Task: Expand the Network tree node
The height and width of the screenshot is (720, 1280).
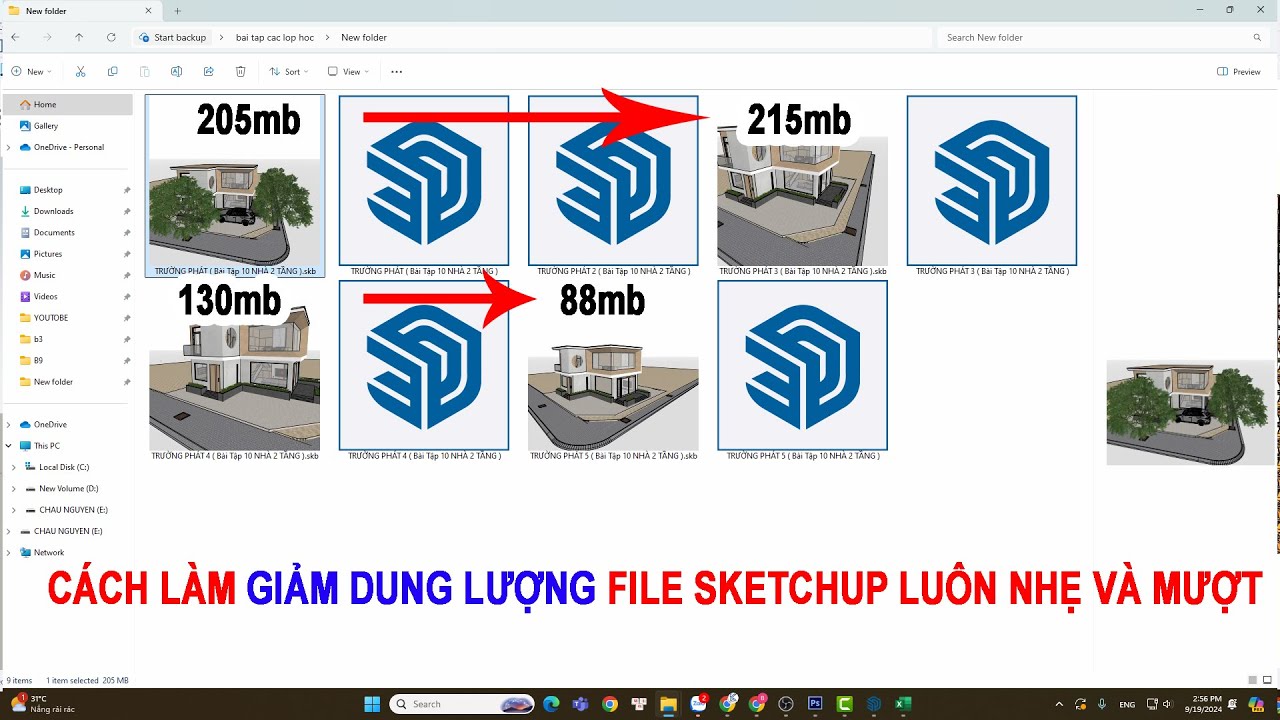Action: click(9, 552)
